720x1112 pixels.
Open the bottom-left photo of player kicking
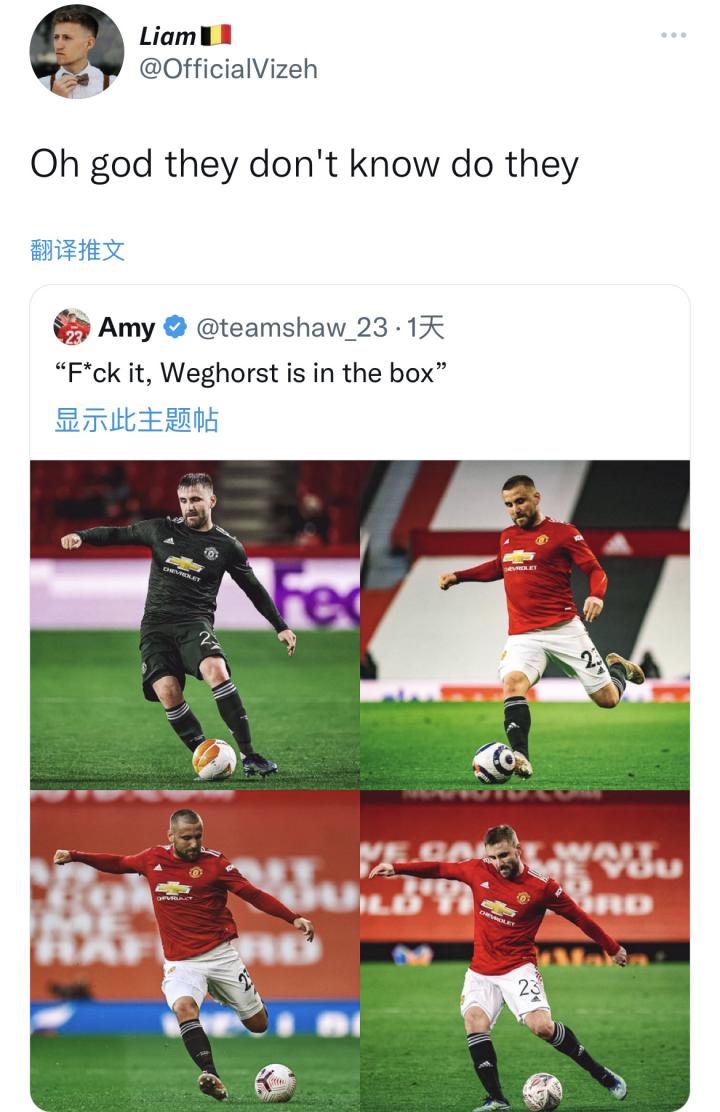(194, 951)
